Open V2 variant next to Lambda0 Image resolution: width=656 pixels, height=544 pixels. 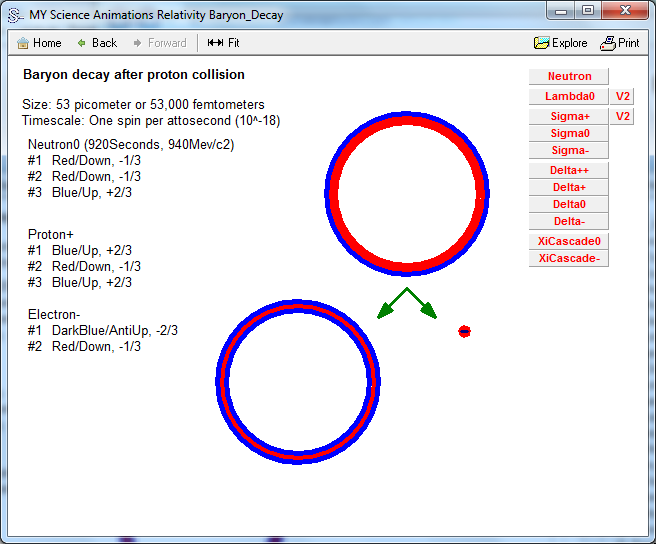(x=623, y=97)
